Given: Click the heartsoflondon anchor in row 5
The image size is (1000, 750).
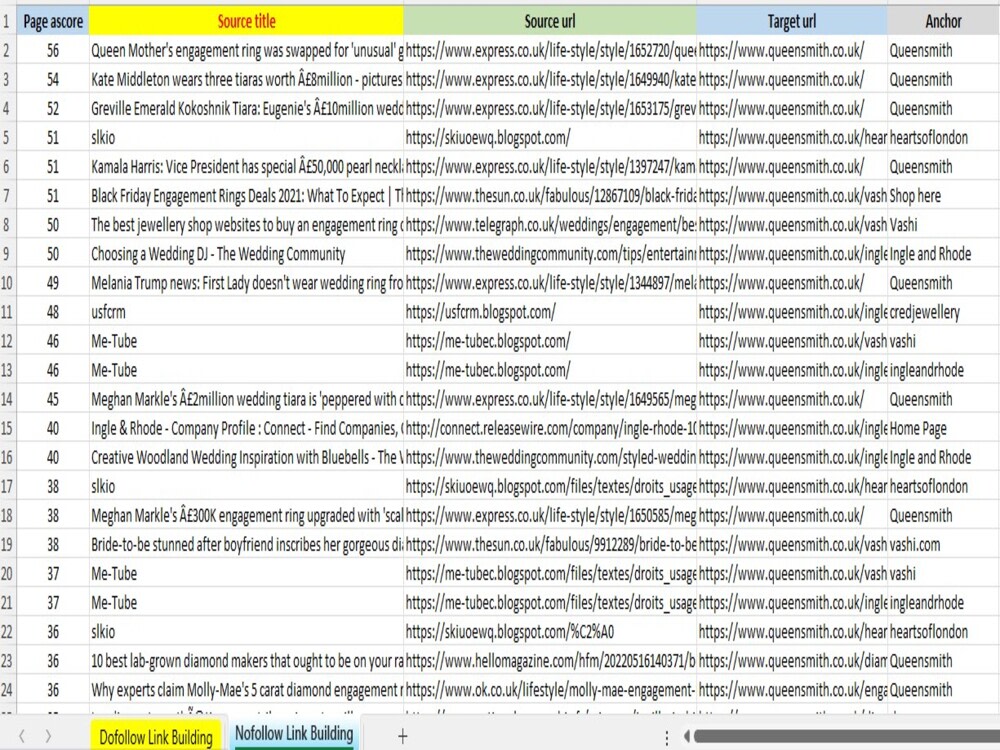Looking at the screenshot, I should pos(943,137).
